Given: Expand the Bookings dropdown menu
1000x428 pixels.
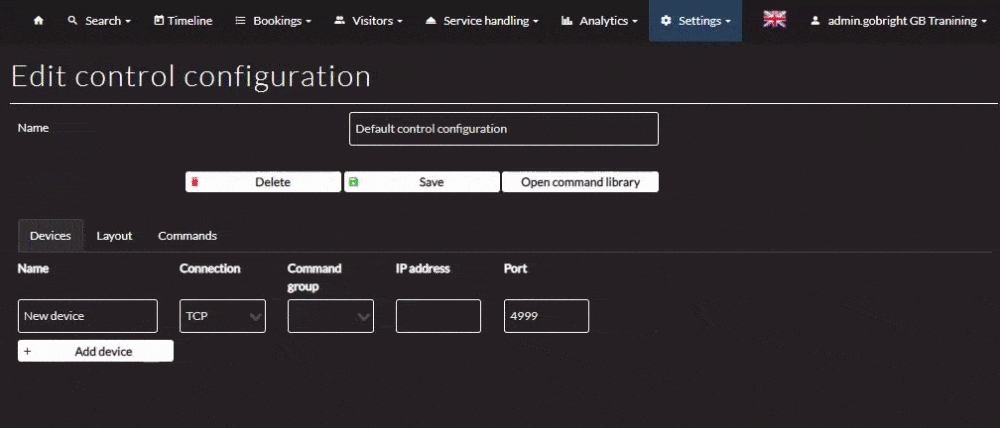Looking at the screenshot, I should point(272,21).
